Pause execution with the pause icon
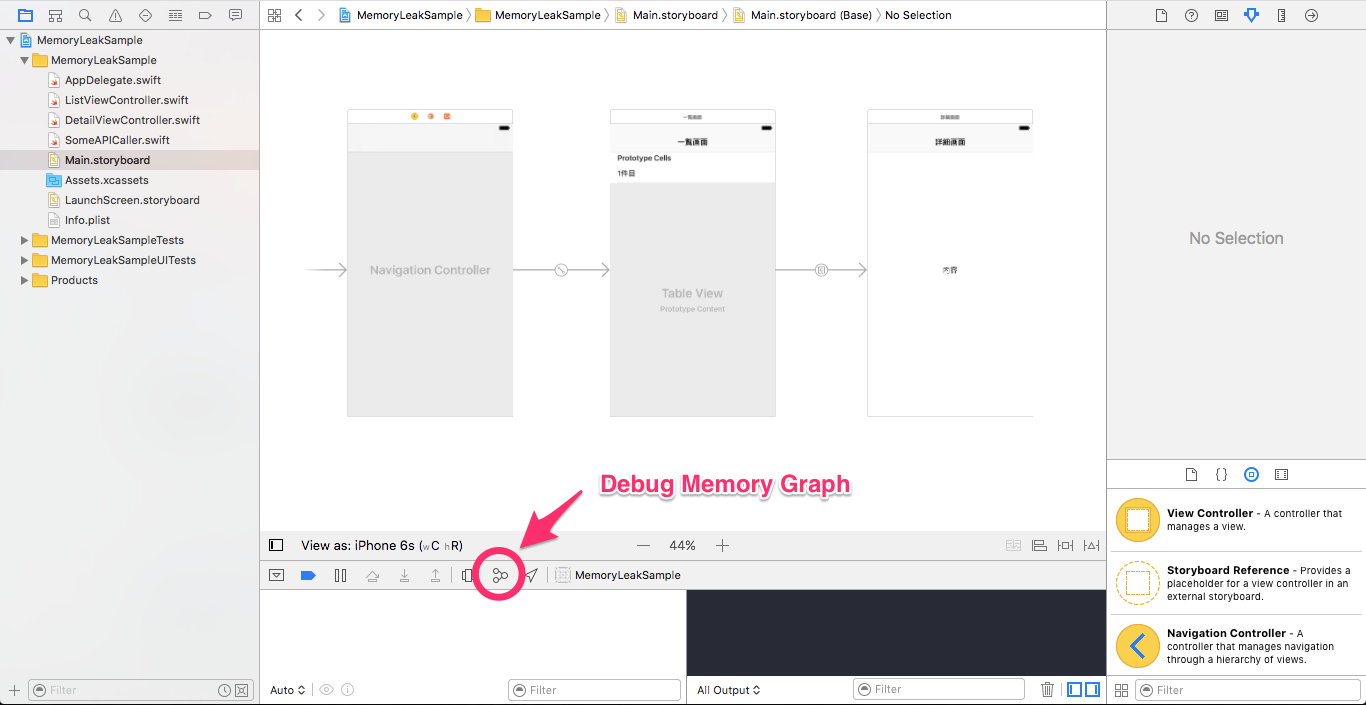This screenshot has height=705, width=1366. pyautogui.click(x=340, y=575)
